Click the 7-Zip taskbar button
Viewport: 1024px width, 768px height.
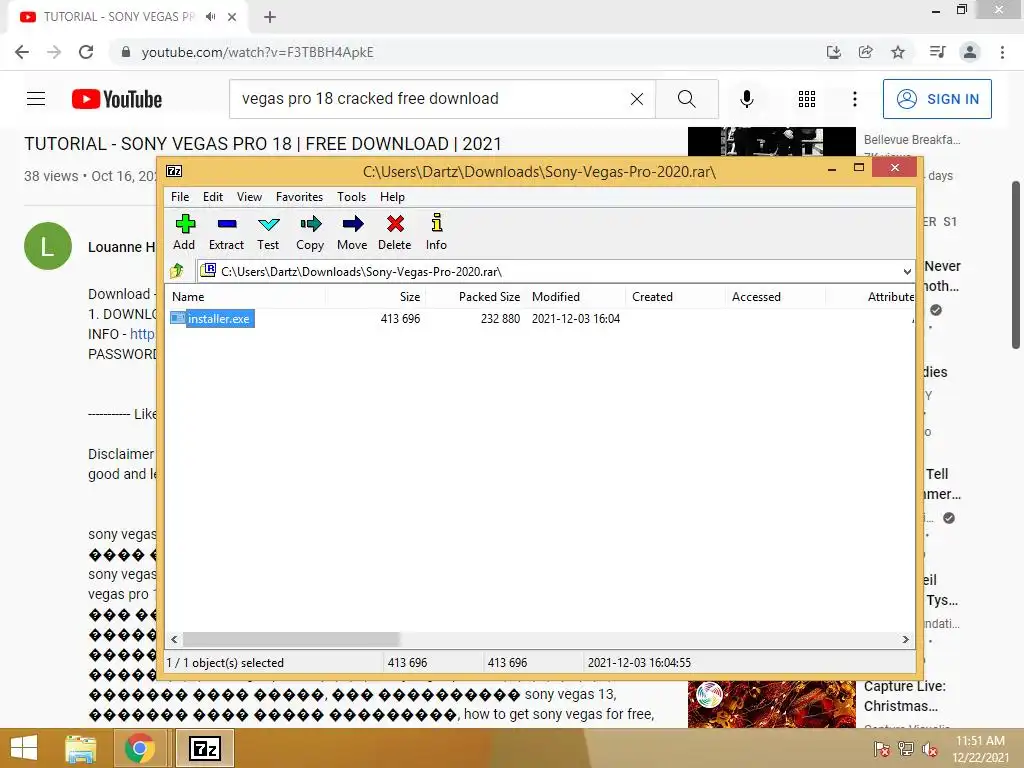pyautogui.click(x=204, y=748)
